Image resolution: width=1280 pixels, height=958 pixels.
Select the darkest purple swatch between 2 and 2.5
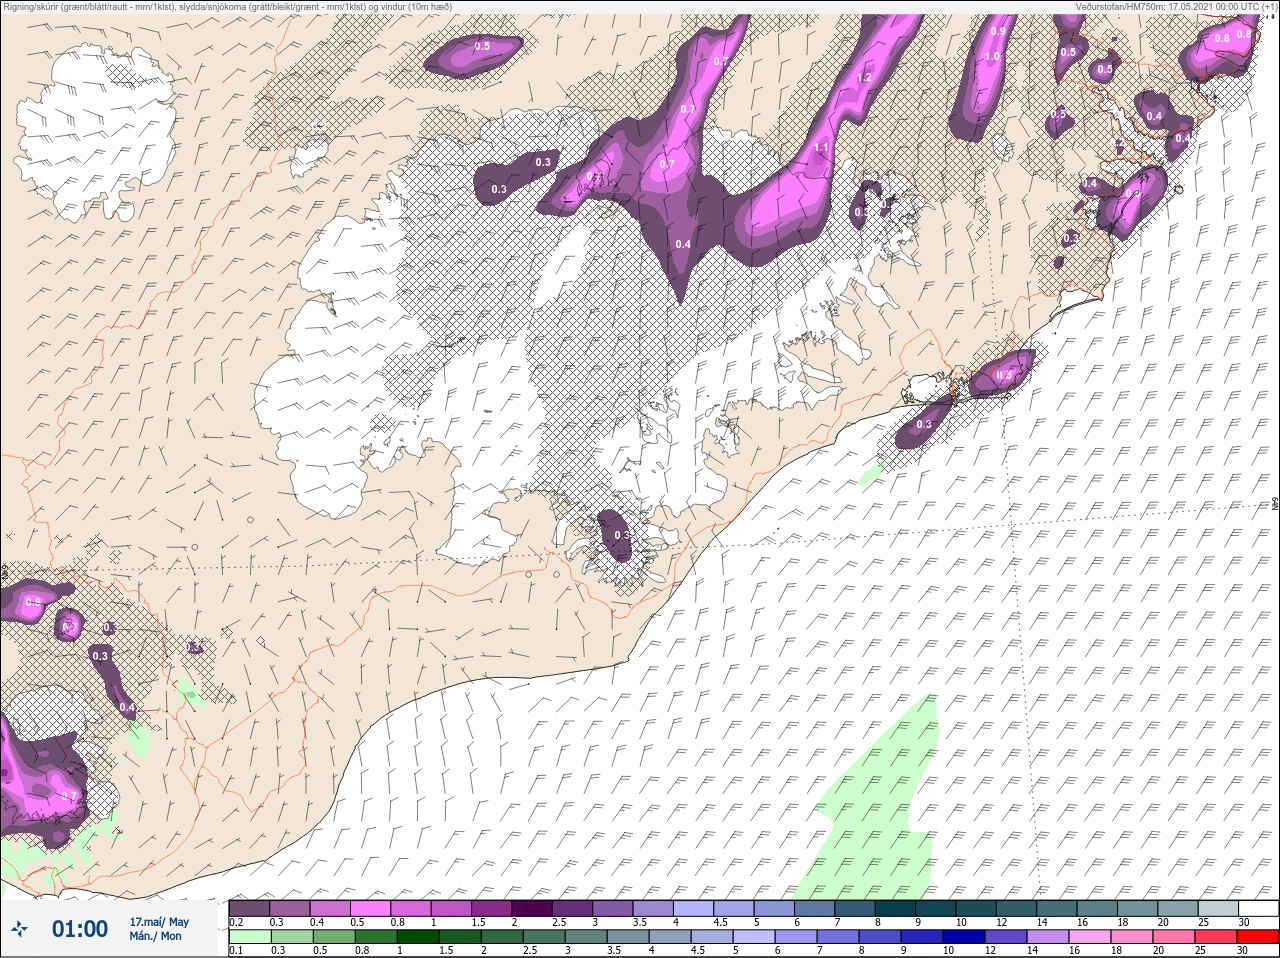point(533,908)
